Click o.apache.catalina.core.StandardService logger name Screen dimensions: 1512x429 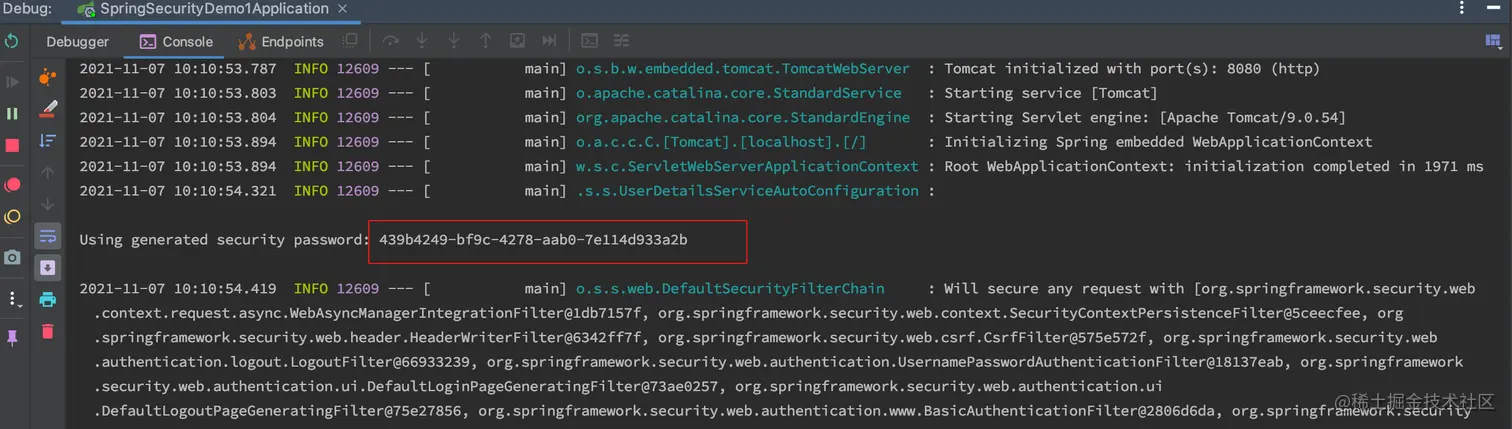tap(739, 93)
